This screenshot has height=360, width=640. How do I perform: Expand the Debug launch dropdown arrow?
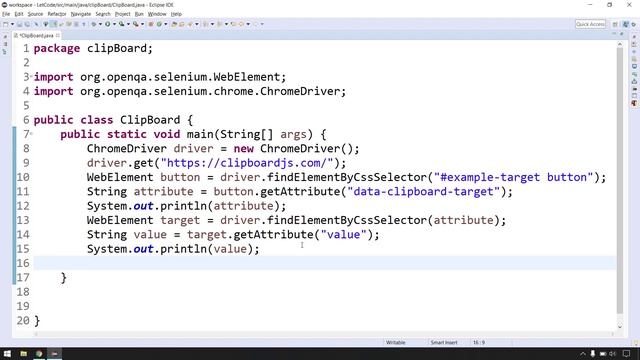tap(100, 24)
